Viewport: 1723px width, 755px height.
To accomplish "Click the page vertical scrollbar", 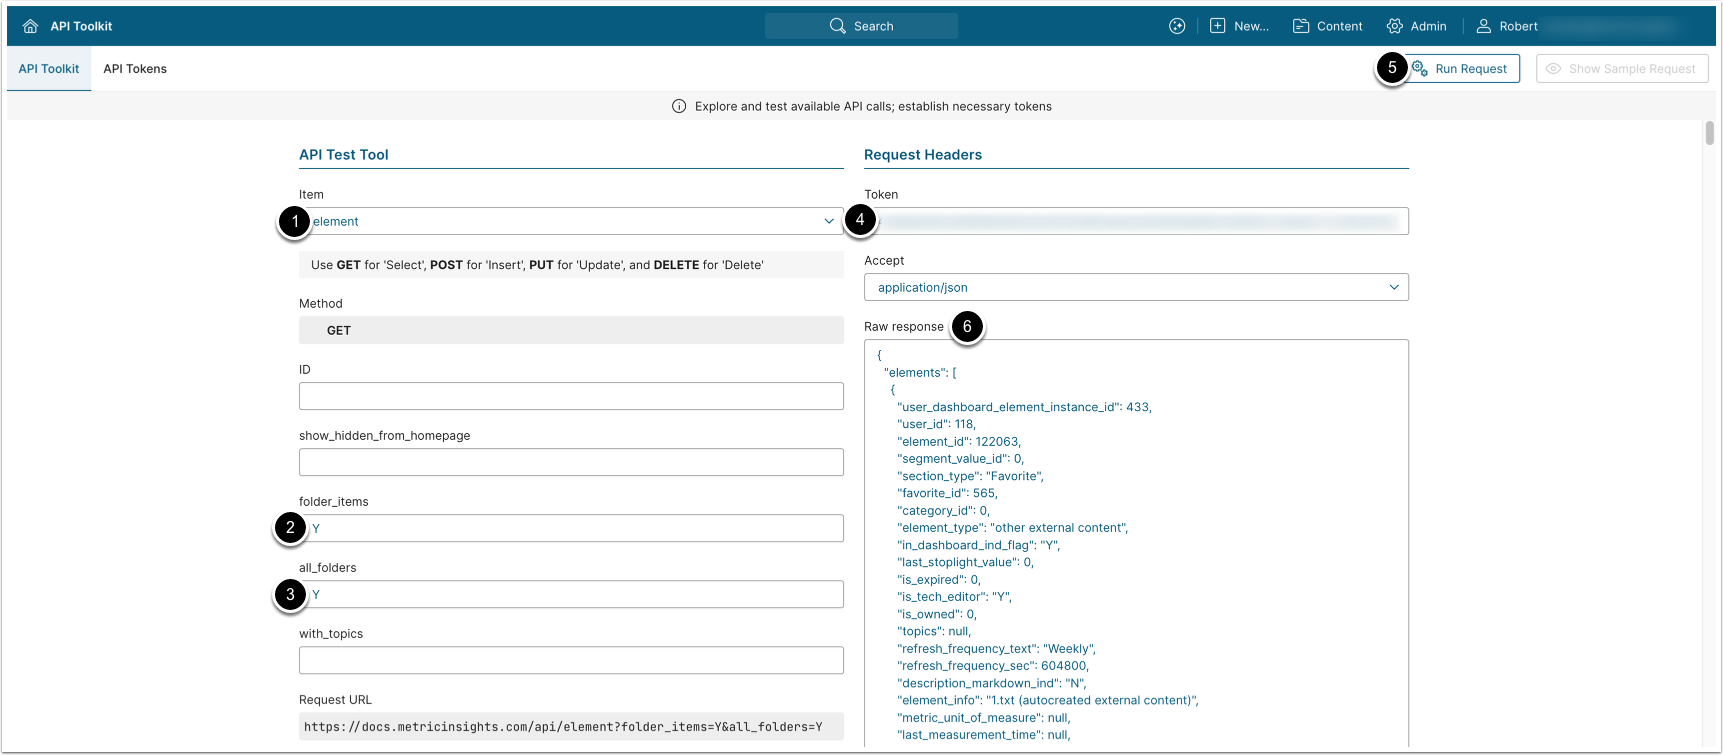I will pyautogui.click(x=1709, y=133).
